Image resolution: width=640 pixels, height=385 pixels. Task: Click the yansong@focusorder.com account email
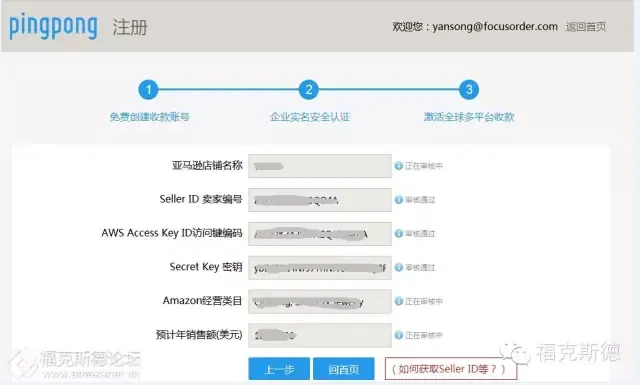point(495,27)
